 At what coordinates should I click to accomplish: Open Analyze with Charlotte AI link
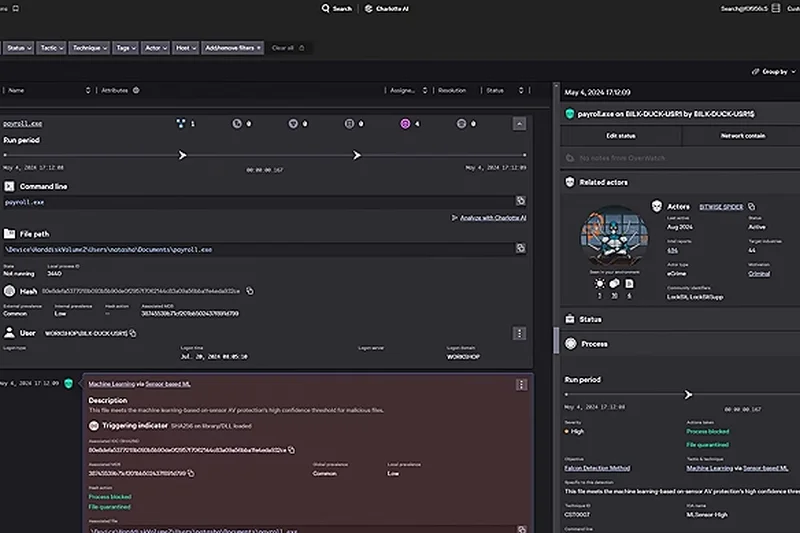click(493, 217)
